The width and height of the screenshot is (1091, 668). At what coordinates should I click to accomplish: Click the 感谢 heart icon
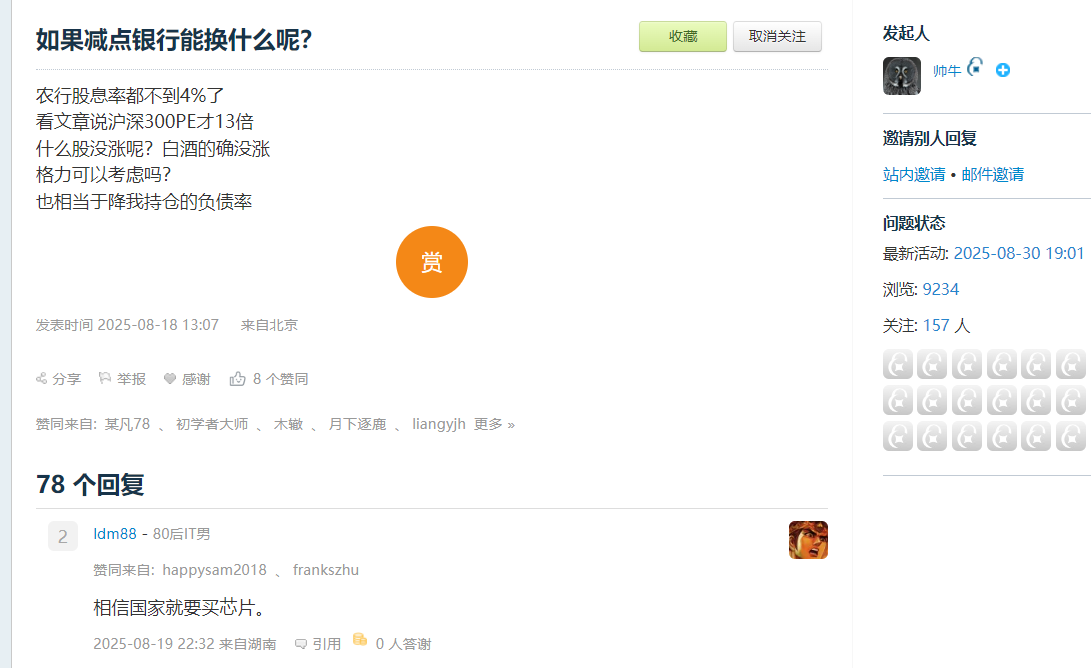(x=170, y=379)
